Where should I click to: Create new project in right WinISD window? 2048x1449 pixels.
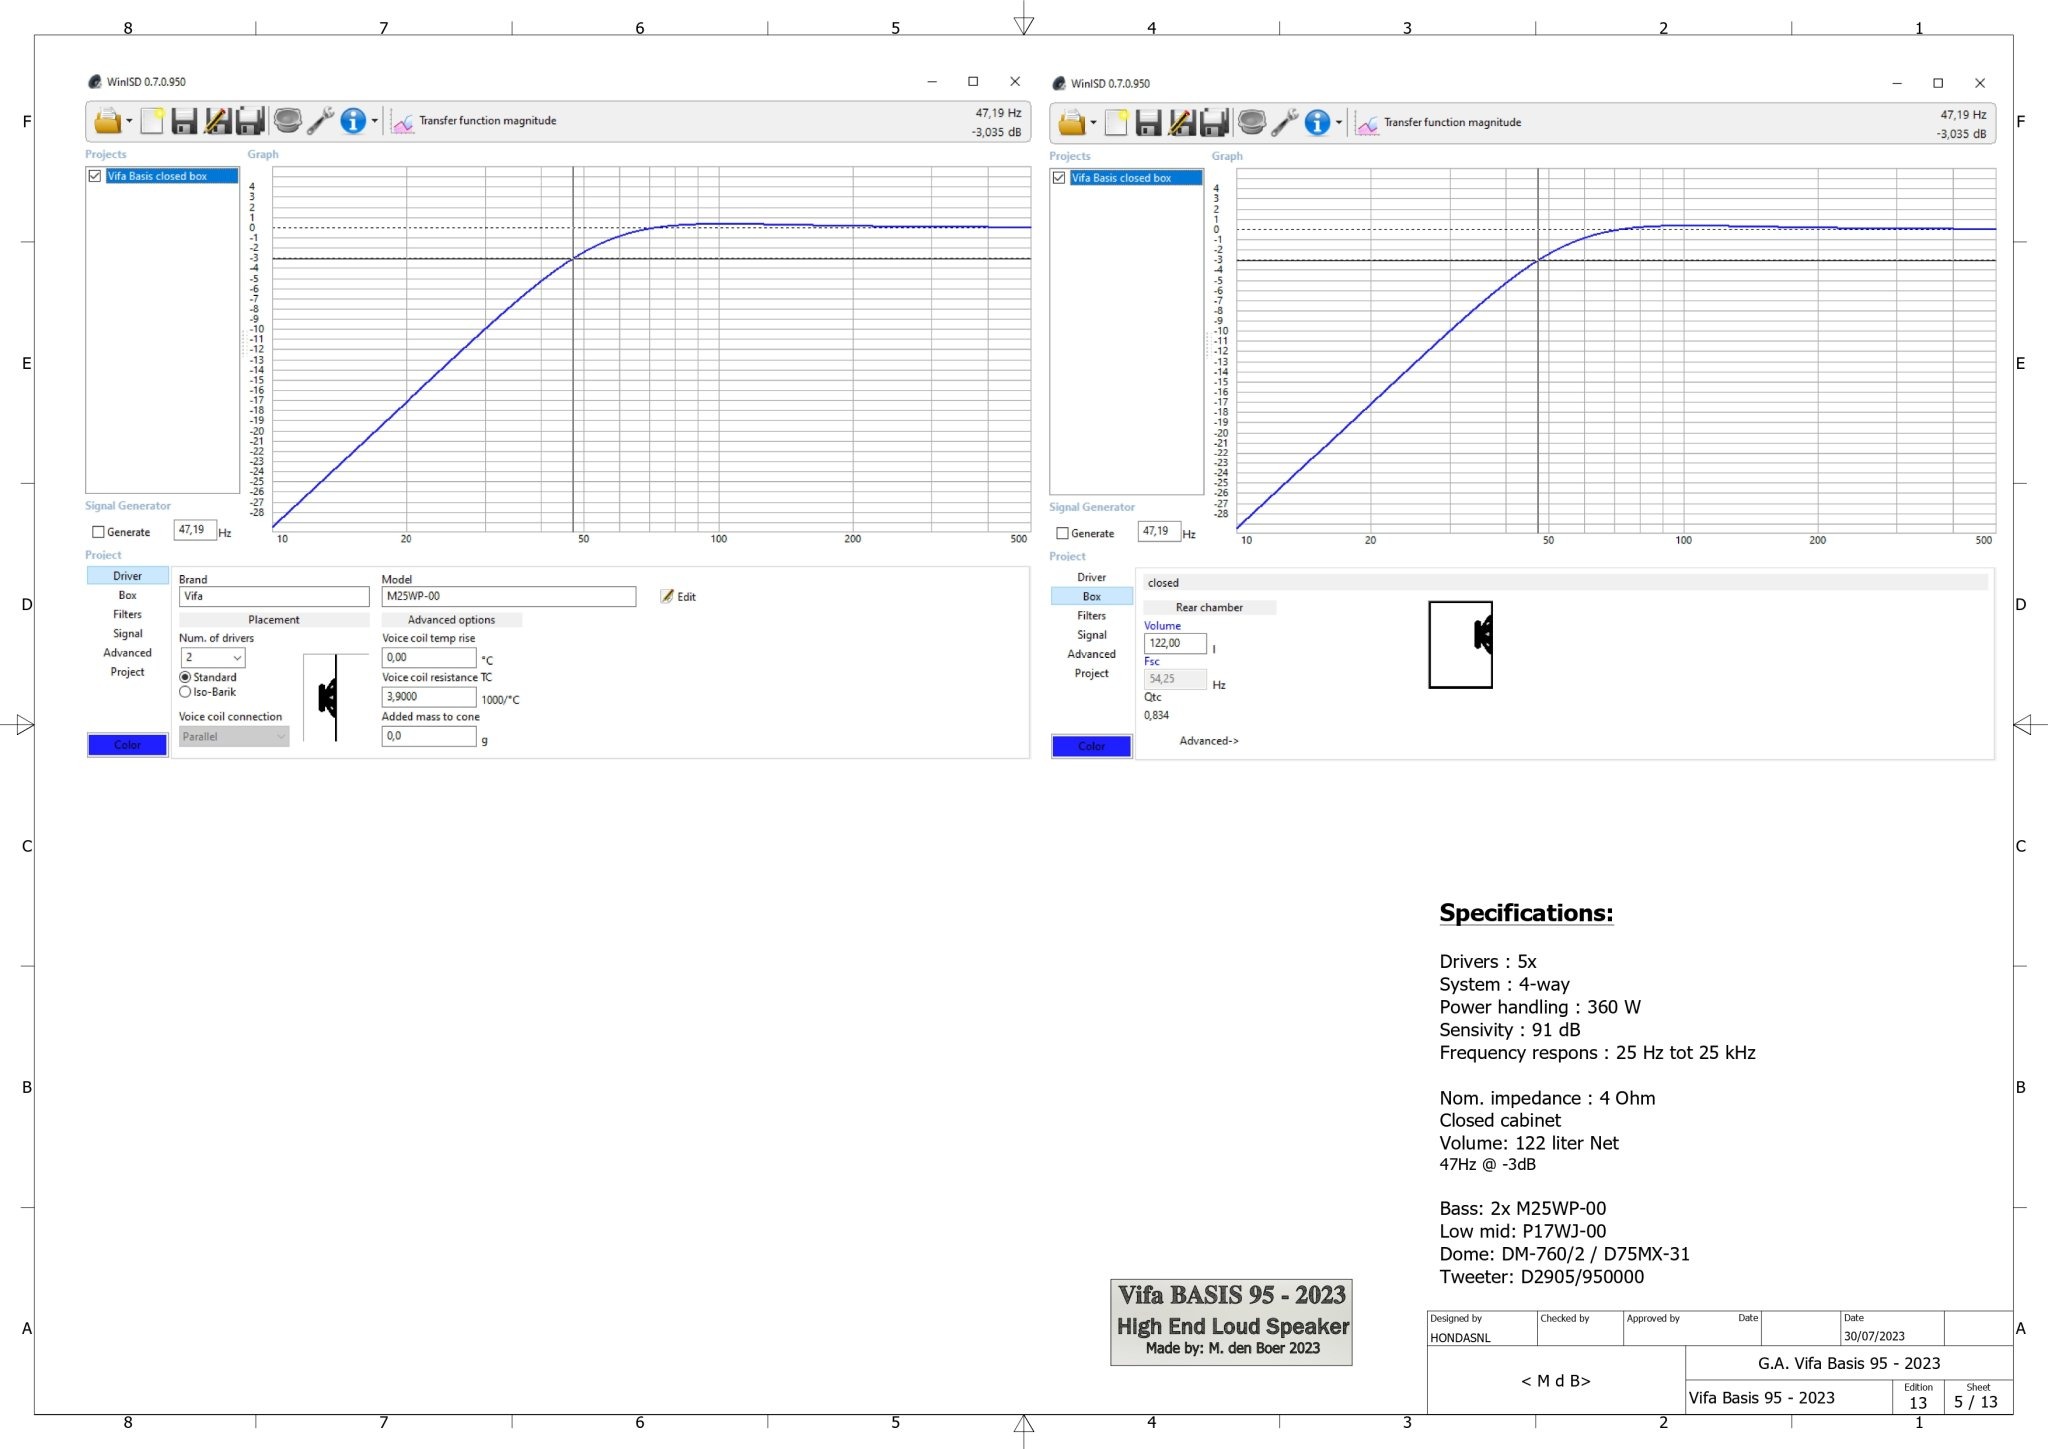click(x=1116, y=123)
